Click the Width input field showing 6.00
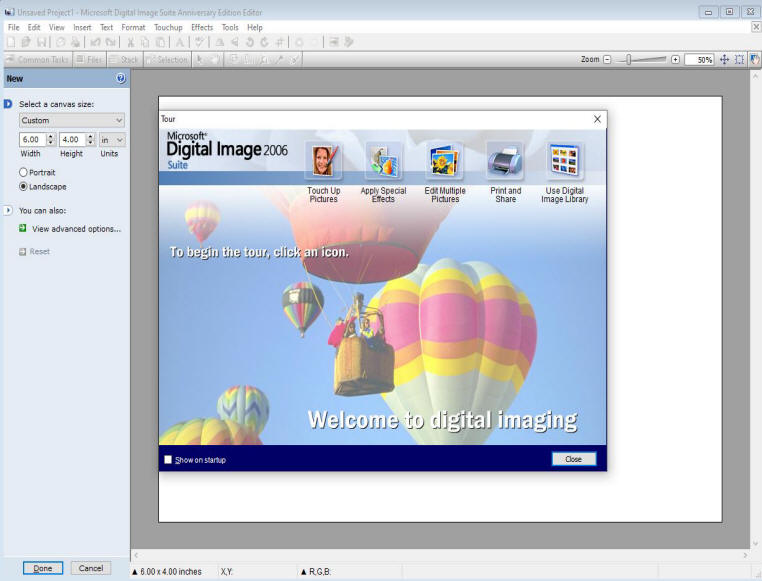Screen dimensions: 762x581 click(x=33, y=139)
